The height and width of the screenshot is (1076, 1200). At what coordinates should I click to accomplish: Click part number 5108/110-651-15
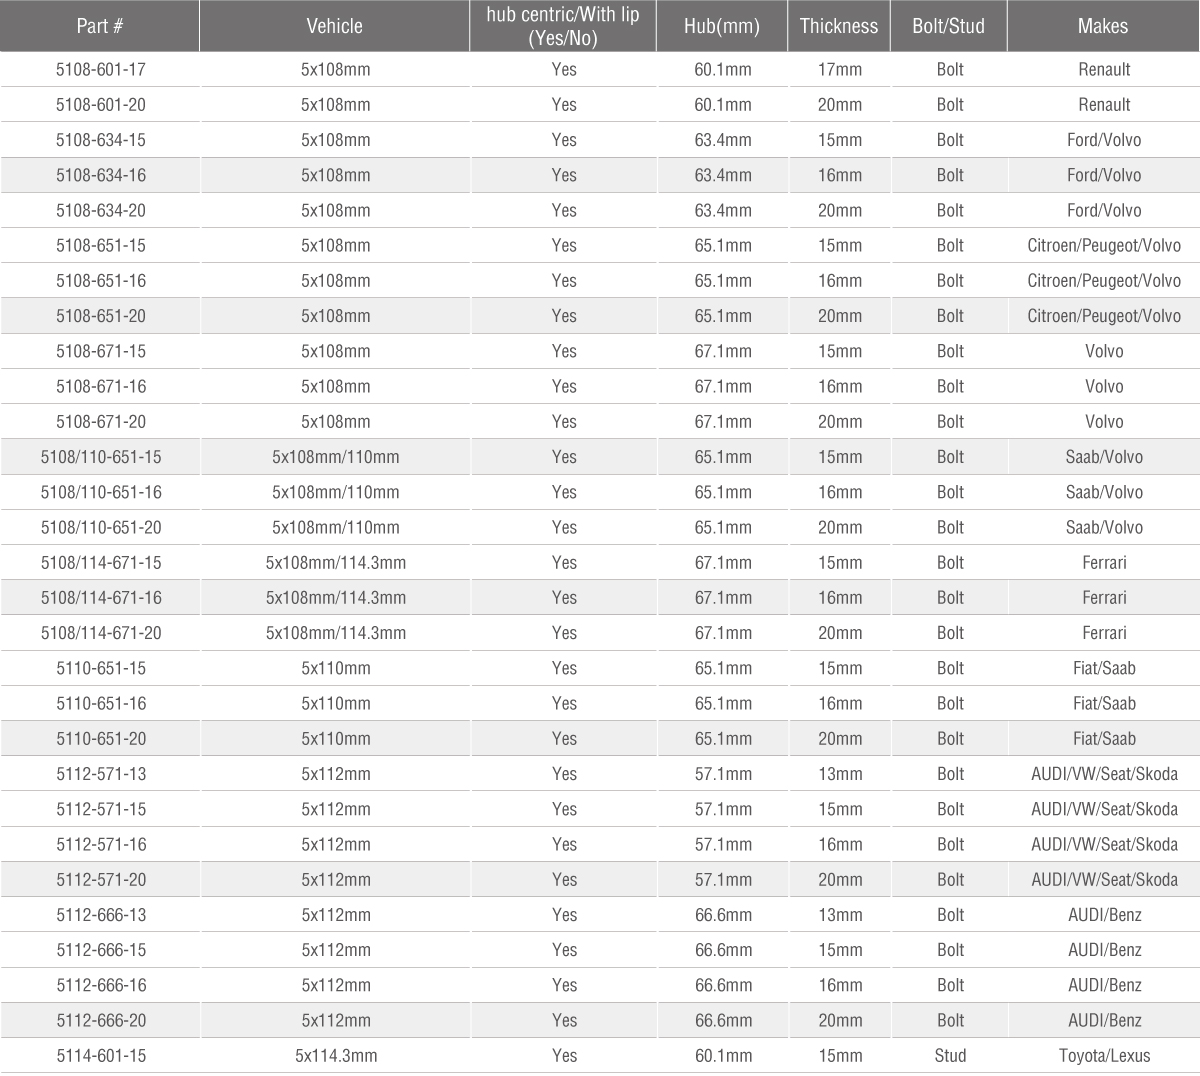pos(101,457)
